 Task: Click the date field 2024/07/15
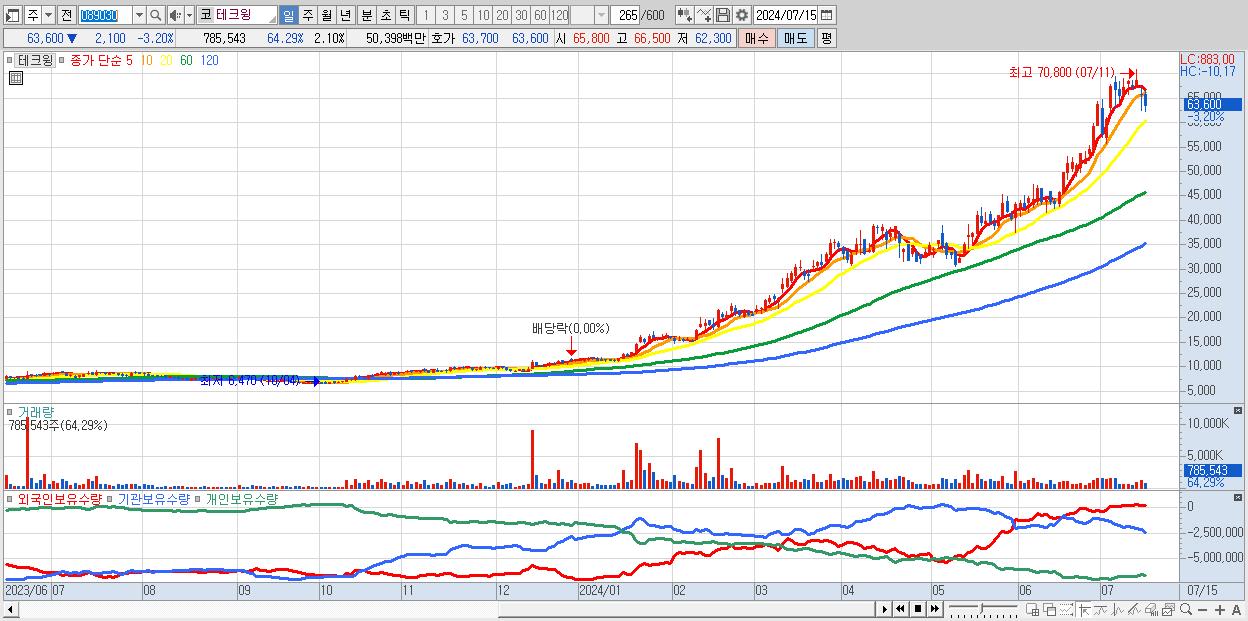(x=786, y=15)
